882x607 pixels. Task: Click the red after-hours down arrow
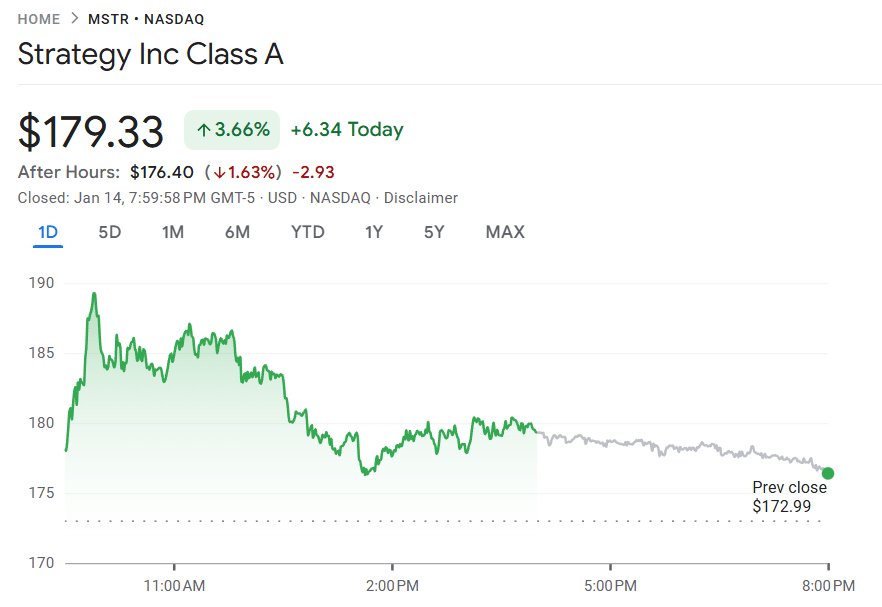pos(219,173)
